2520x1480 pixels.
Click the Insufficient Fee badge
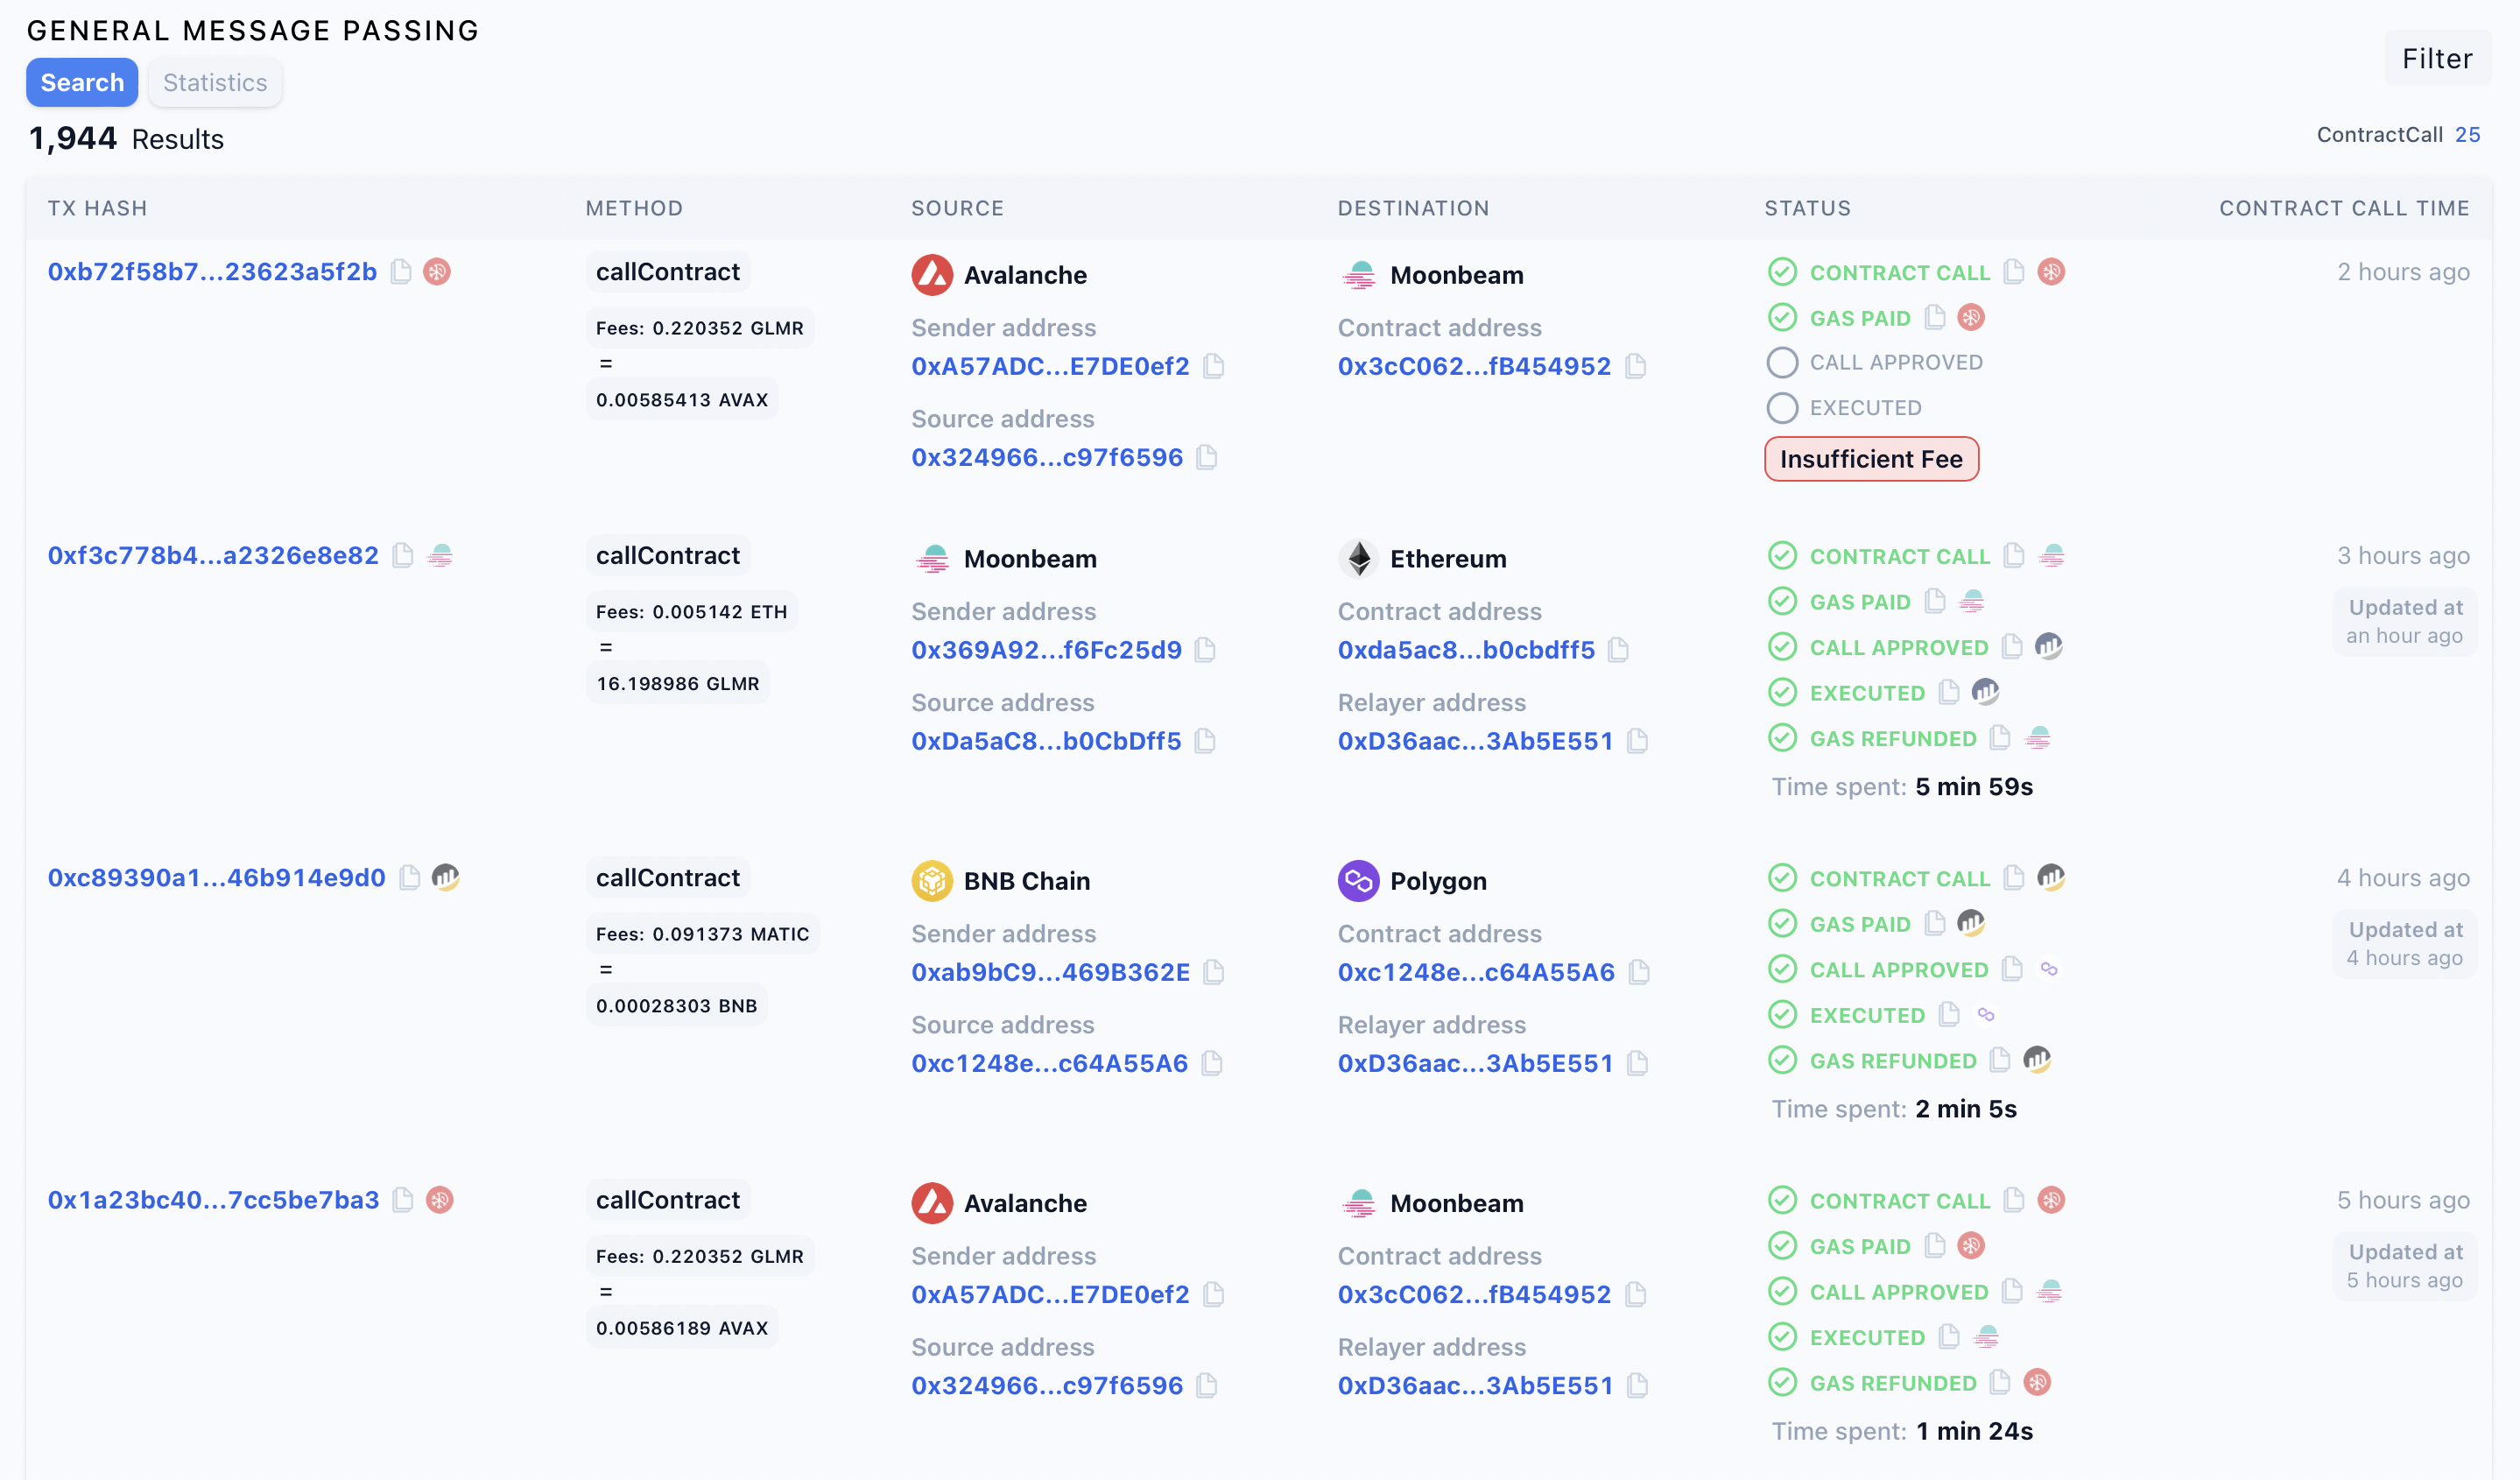[1870, 459]
